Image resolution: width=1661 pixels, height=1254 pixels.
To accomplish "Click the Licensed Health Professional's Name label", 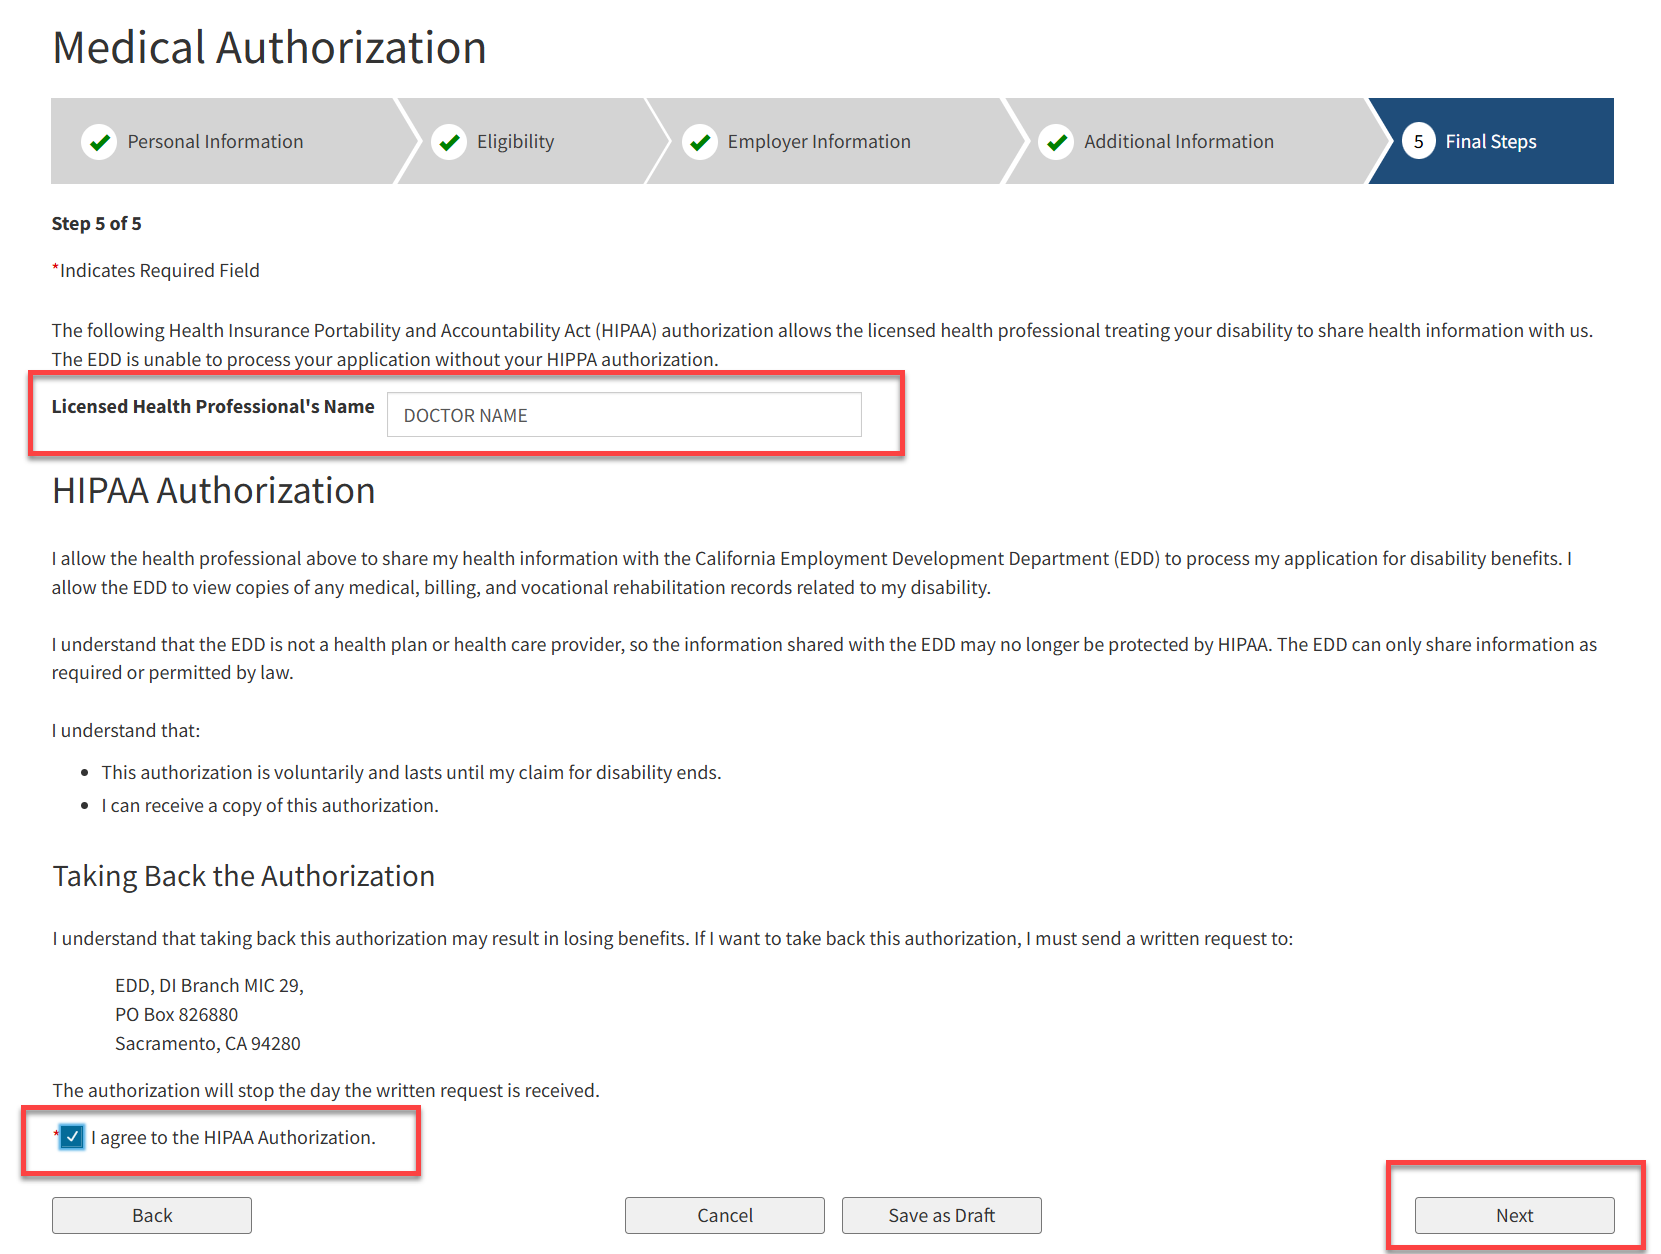I will point(213,407).
